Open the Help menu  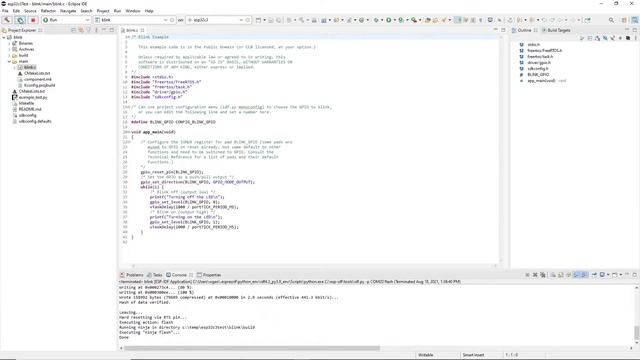(x=149, y=11)
